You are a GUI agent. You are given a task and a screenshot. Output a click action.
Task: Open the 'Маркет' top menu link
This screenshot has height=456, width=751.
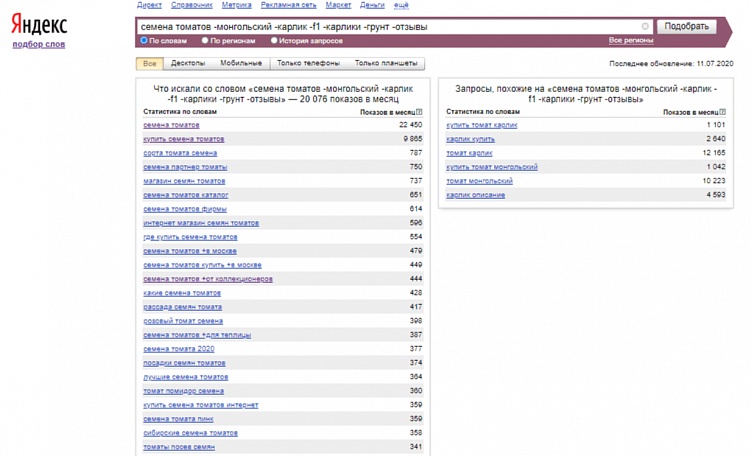point(338,5)
